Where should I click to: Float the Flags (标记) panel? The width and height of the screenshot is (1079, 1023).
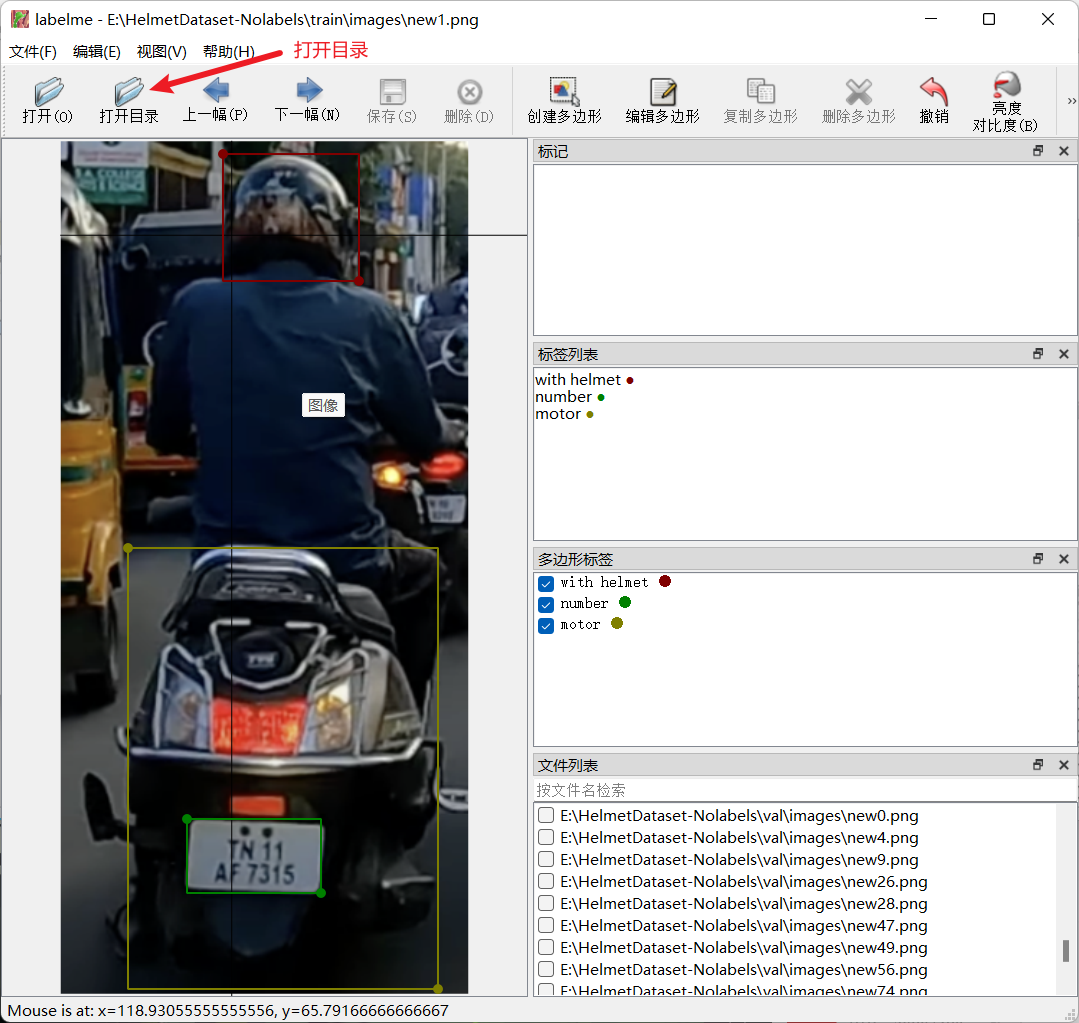[x=1038, y=151]
